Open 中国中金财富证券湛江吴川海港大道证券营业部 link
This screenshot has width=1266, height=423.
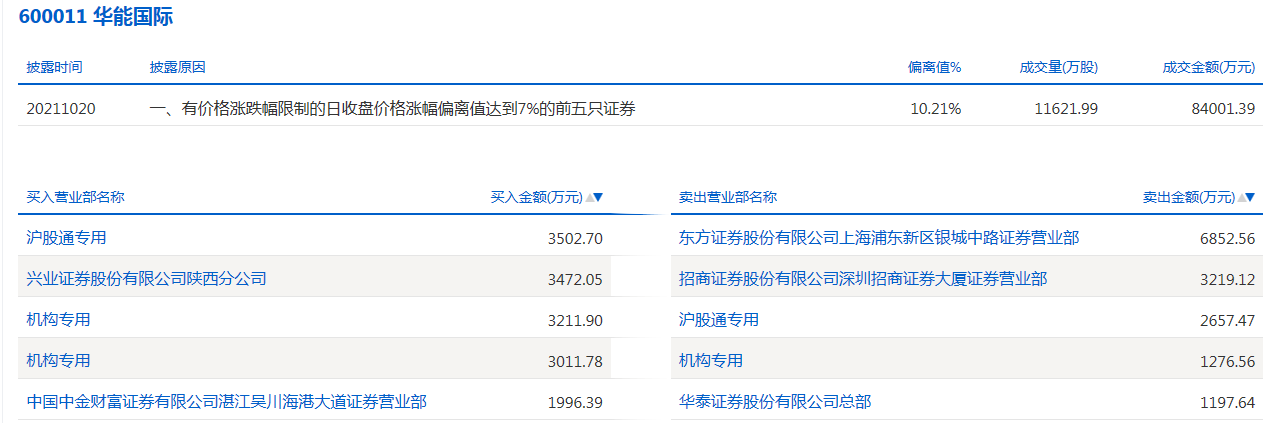pyautogui.click(x=226, y=402)
